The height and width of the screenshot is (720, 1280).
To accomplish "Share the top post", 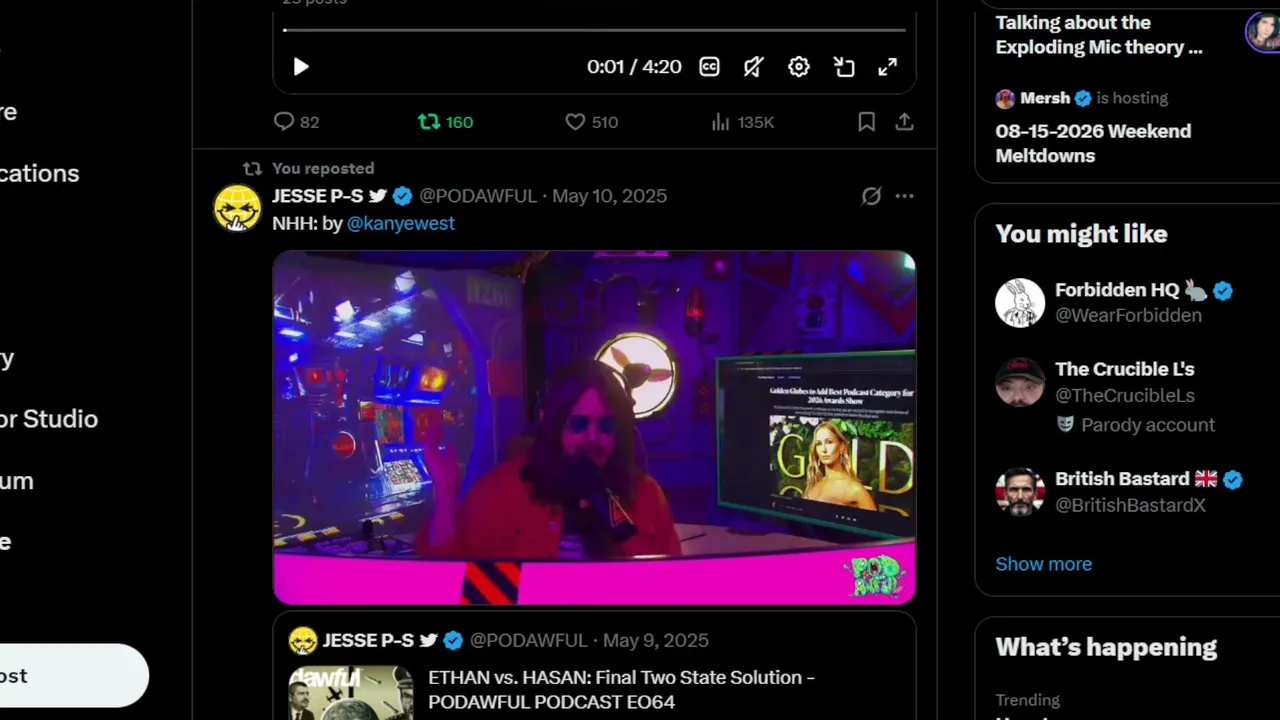I will pos(904,122).
